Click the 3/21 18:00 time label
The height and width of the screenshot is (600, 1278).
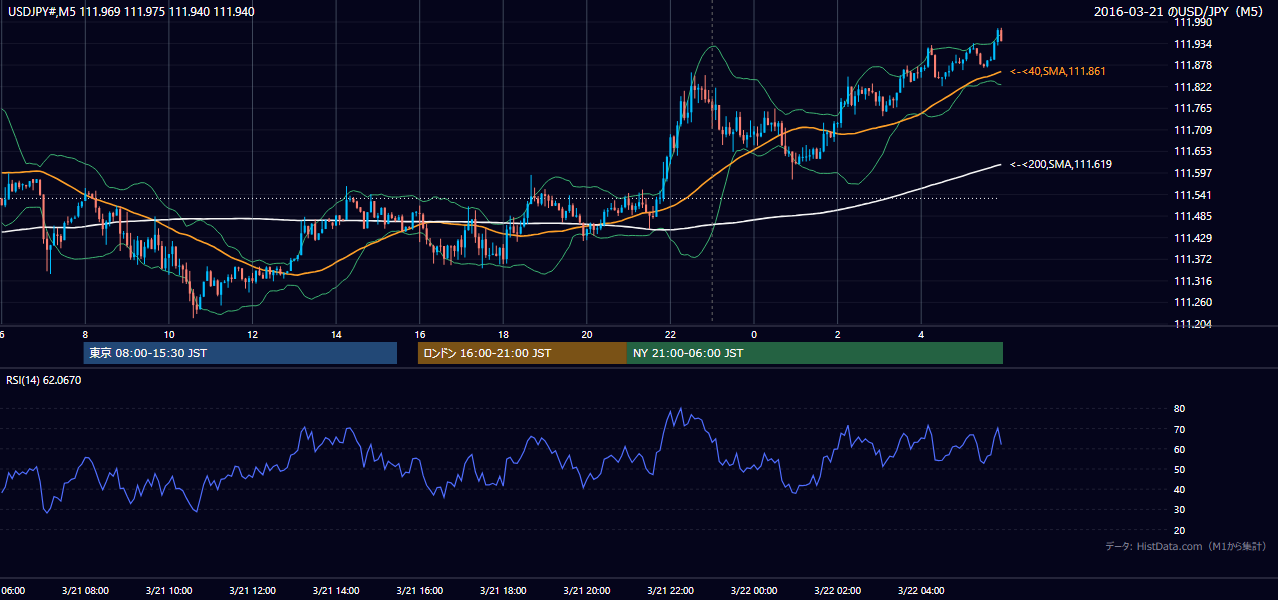click(x=503, y=591)
